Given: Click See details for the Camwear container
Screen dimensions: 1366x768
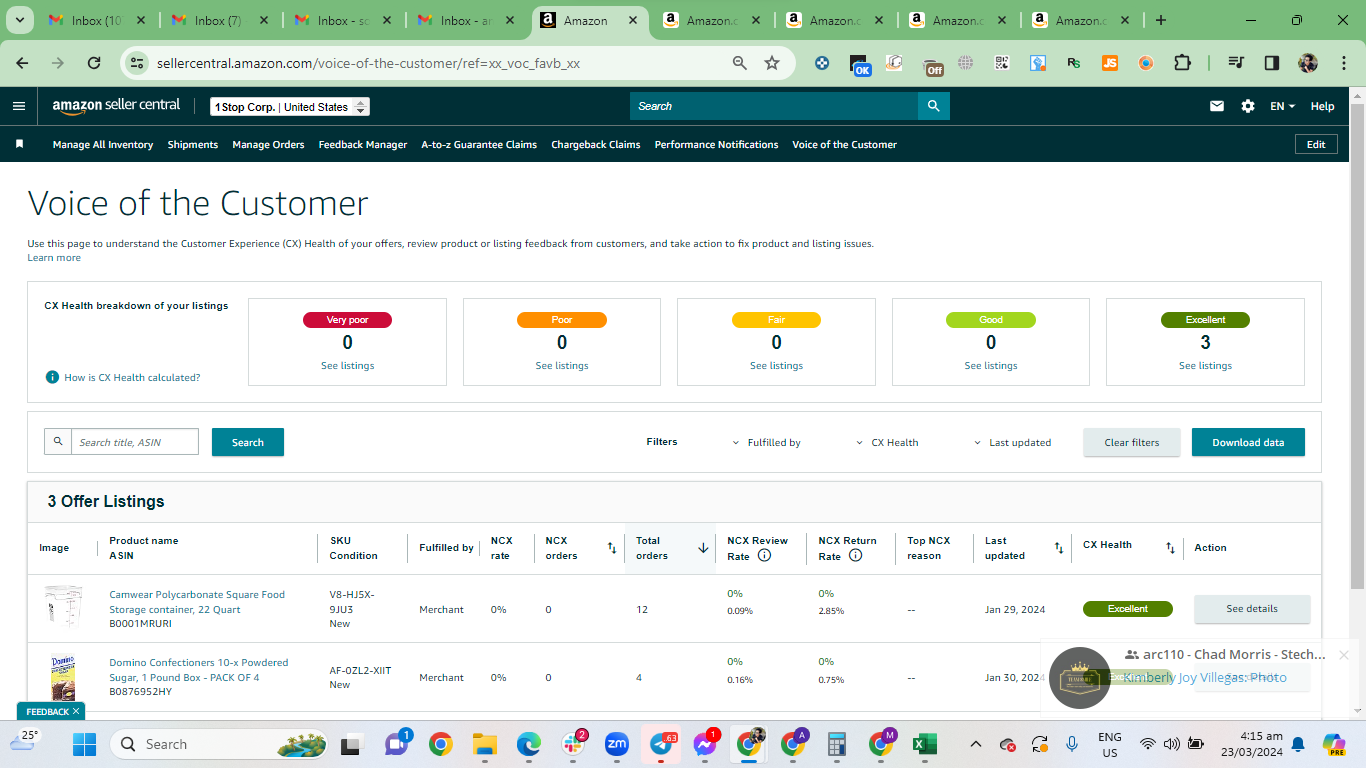Looking at the screenshot, I should point(1252,608).
